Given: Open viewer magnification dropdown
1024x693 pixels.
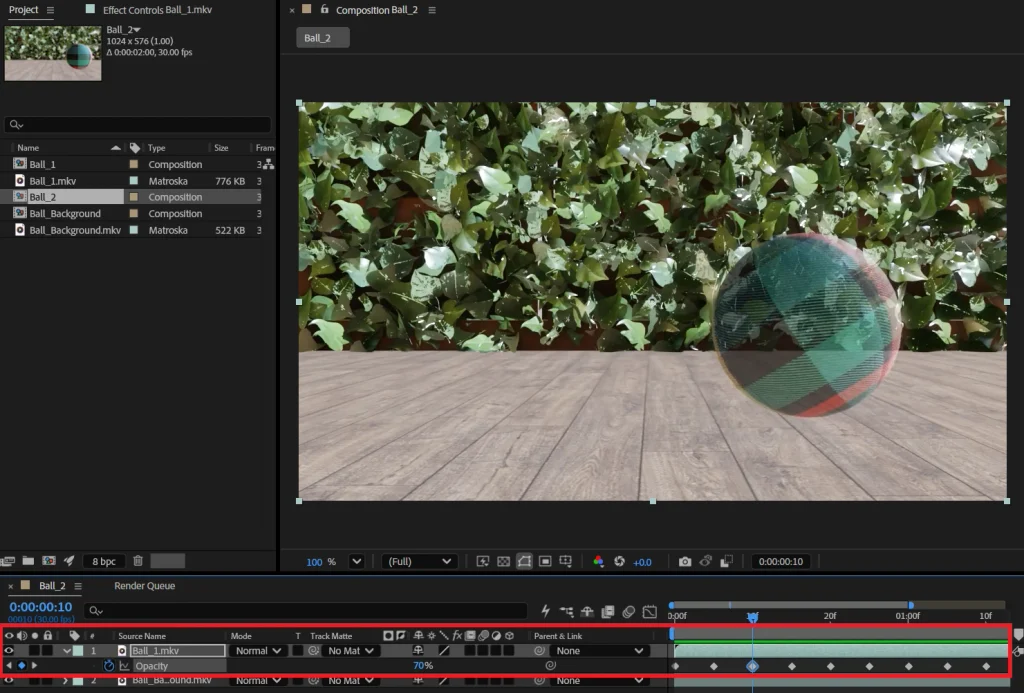Looking at the screenshot, I should point(357,562).
